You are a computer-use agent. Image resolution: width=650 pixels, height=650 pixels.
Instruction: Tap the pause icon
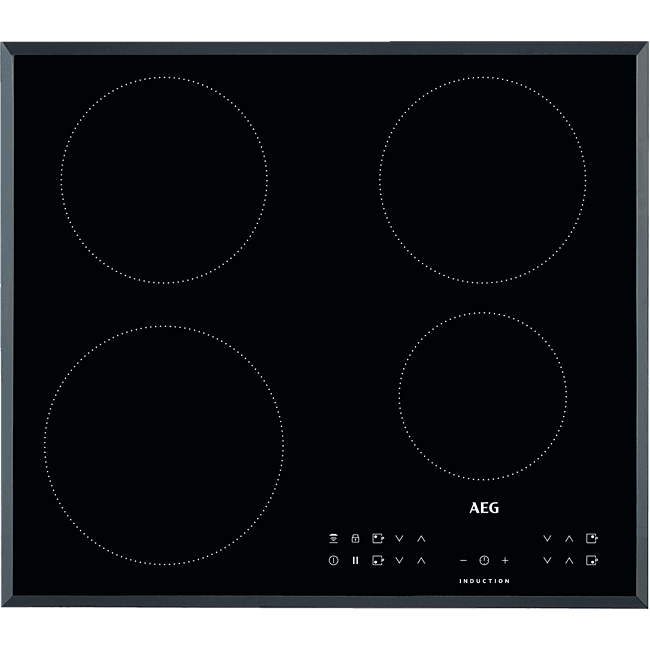(x=355, y=560)
